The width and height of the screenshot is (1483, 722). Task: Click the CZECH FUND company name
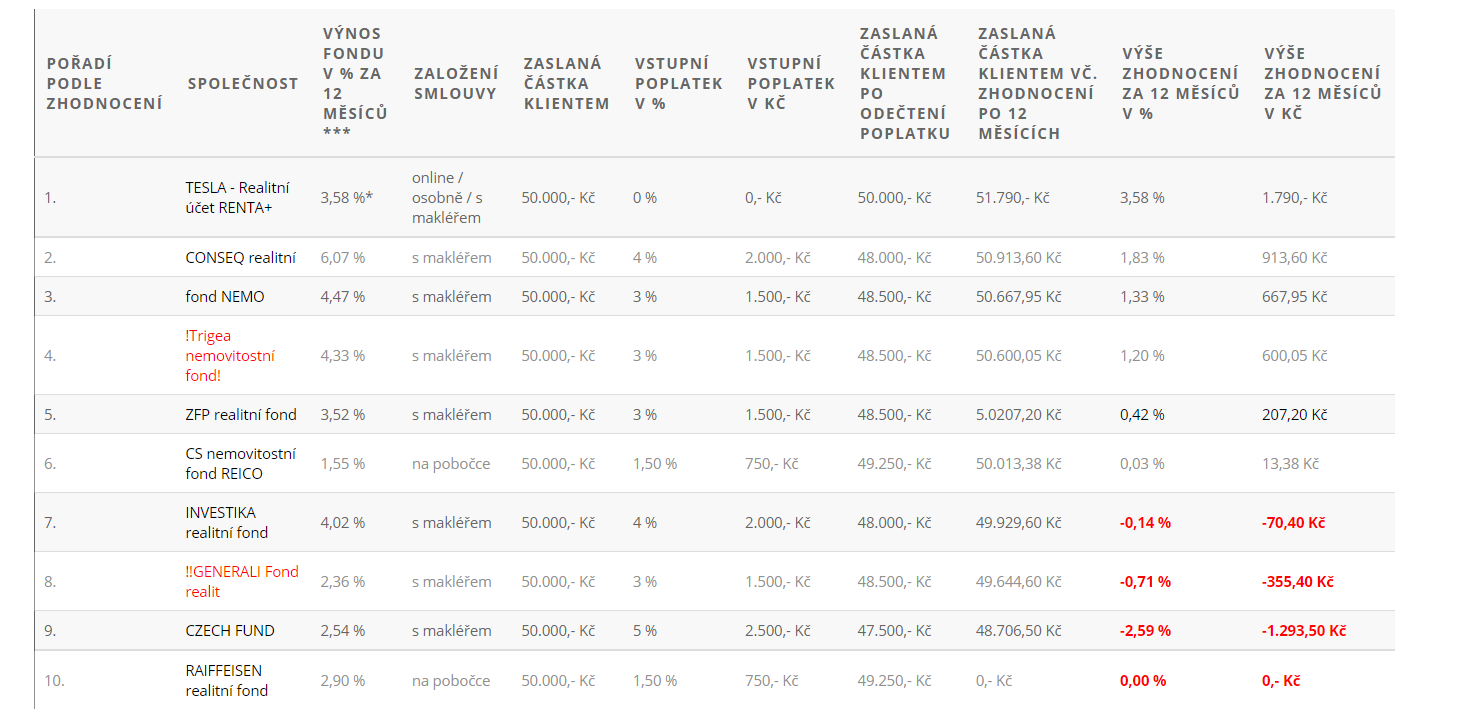tap(230, 630)
